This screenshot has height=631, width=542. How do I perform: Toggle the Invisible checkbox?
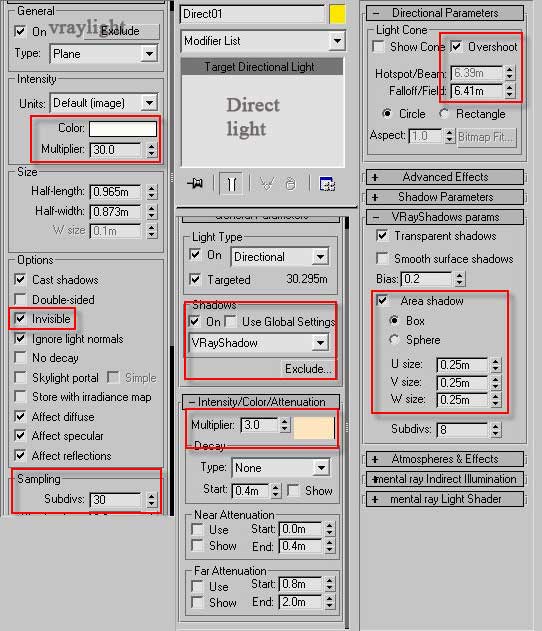click(20, 319)
